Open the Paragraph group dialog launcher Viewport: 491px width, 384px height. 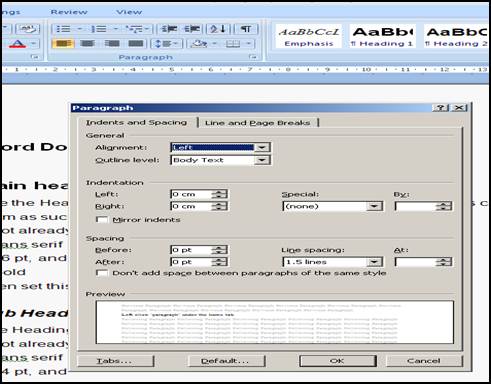253,57
